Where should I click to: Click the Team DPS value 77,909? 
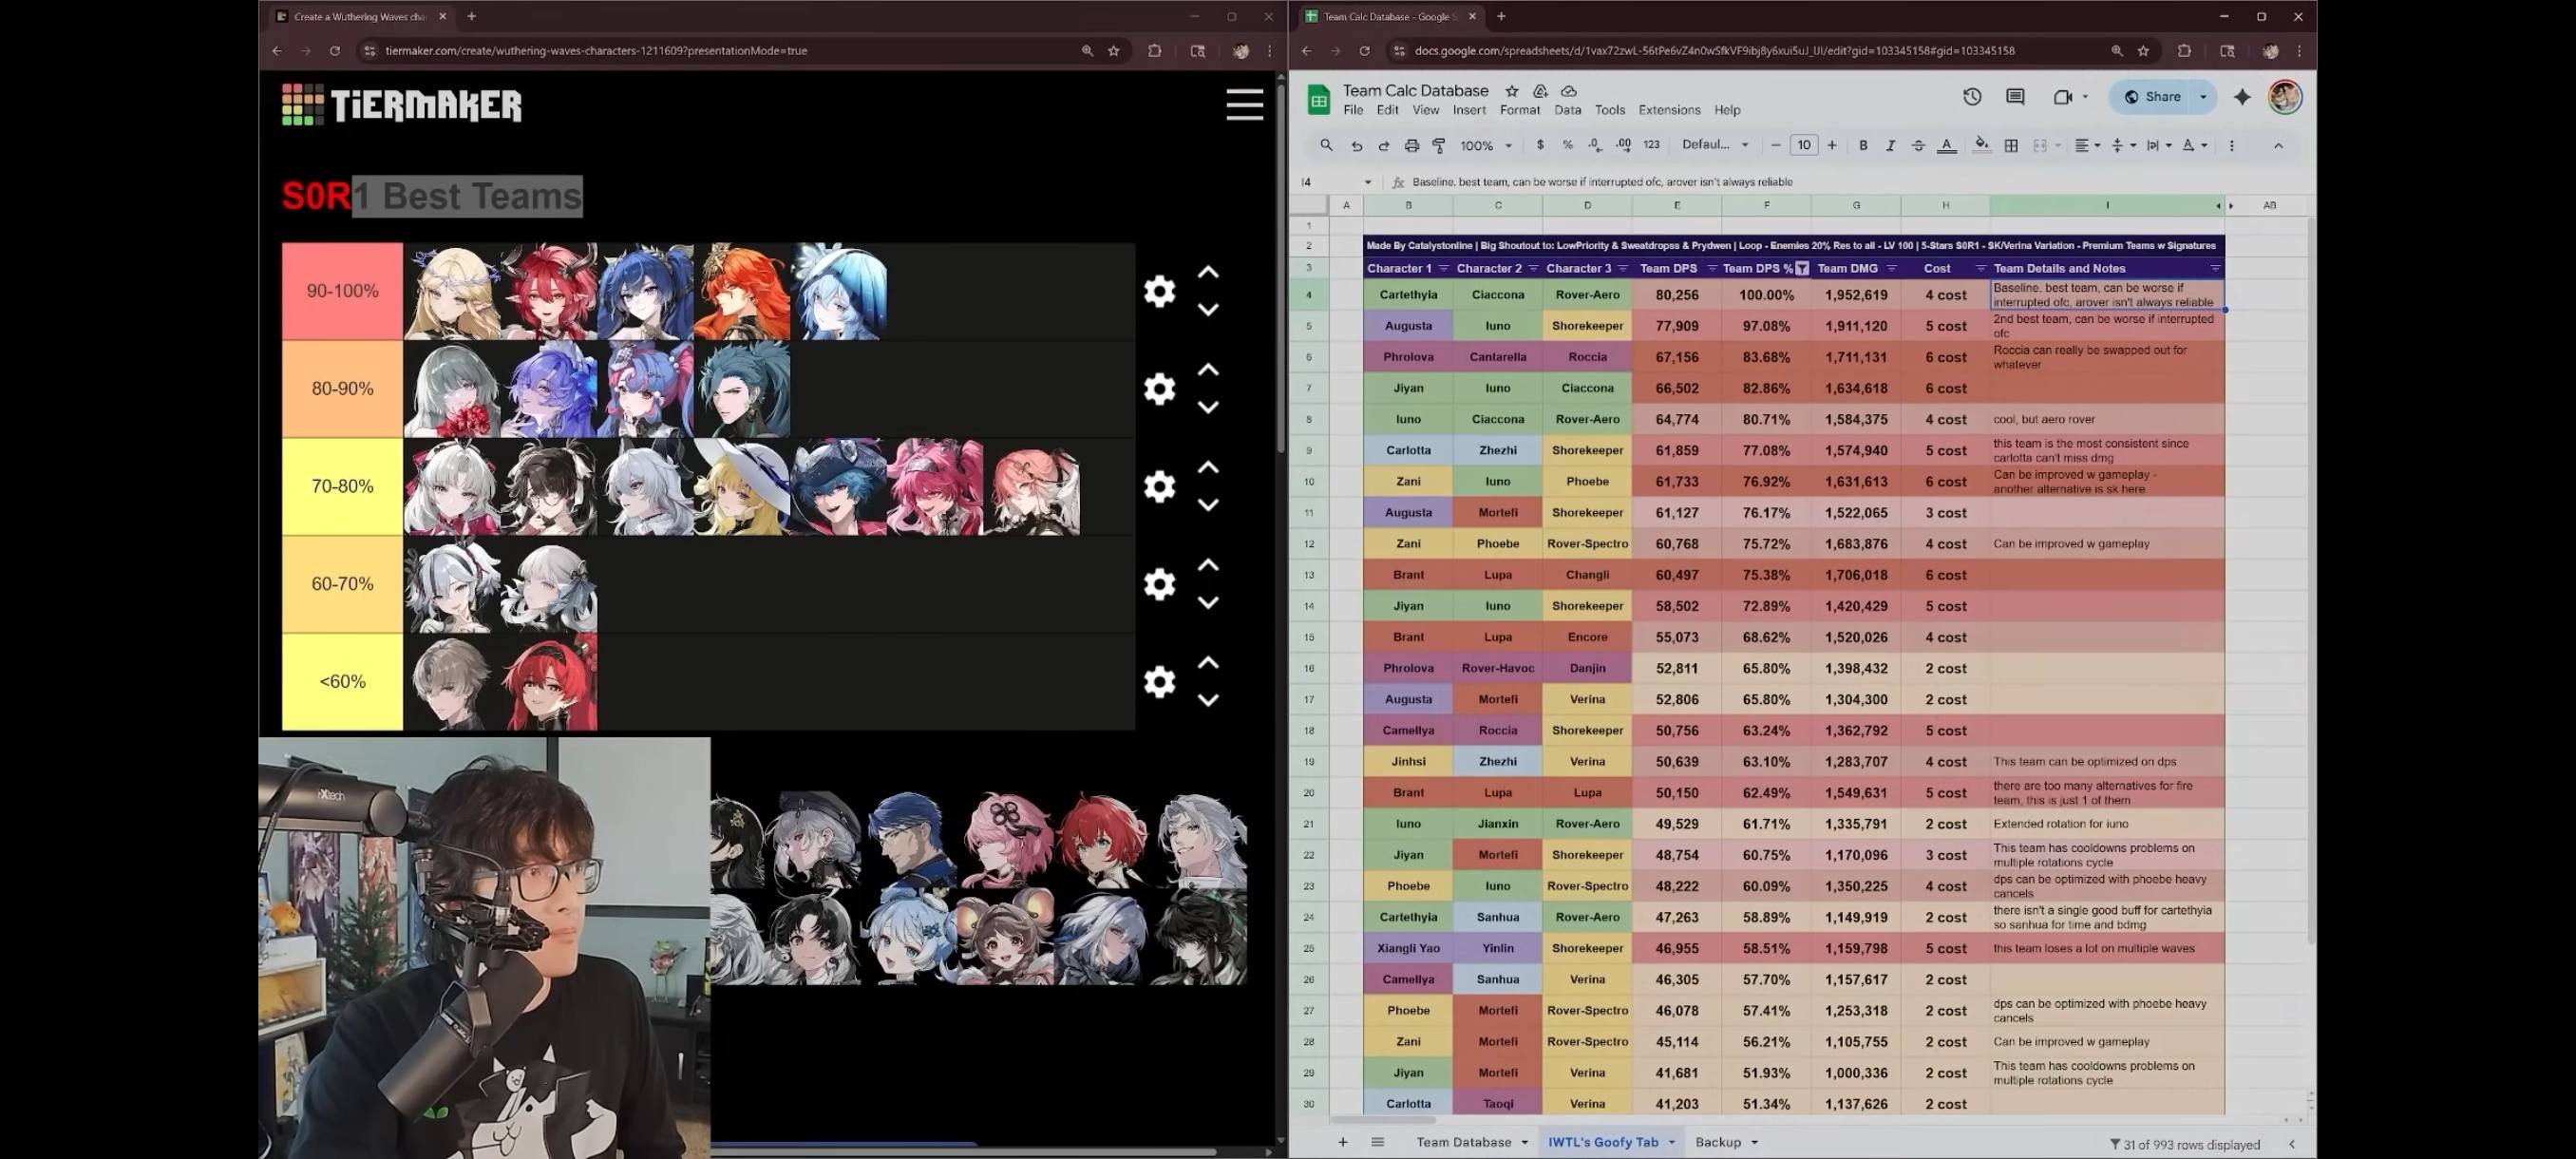tap(1677, 326)
